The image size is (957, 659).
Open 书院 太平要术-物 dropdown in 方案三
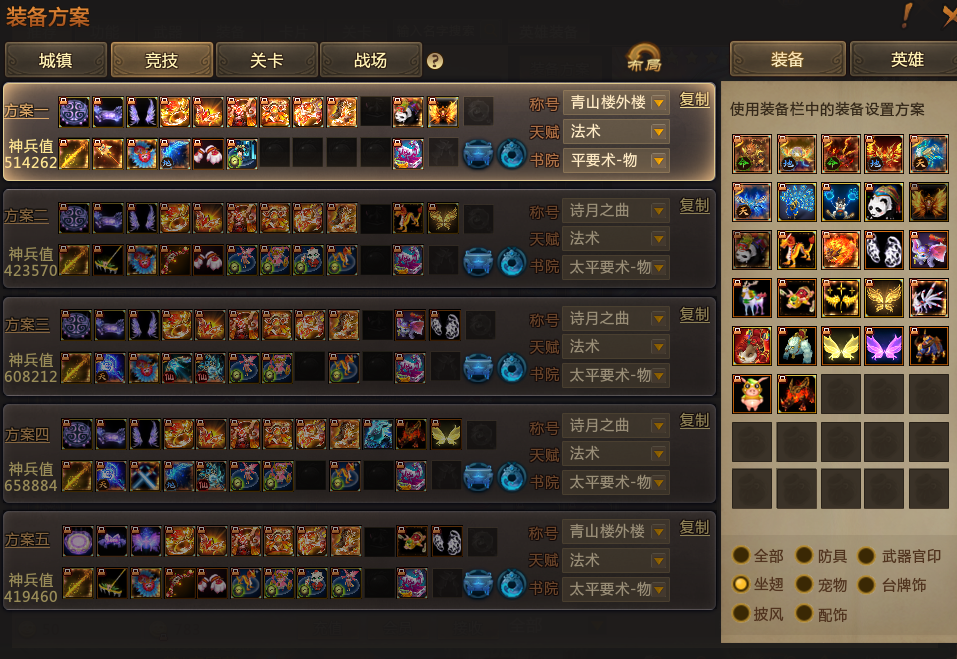click(x=616, y=375)
